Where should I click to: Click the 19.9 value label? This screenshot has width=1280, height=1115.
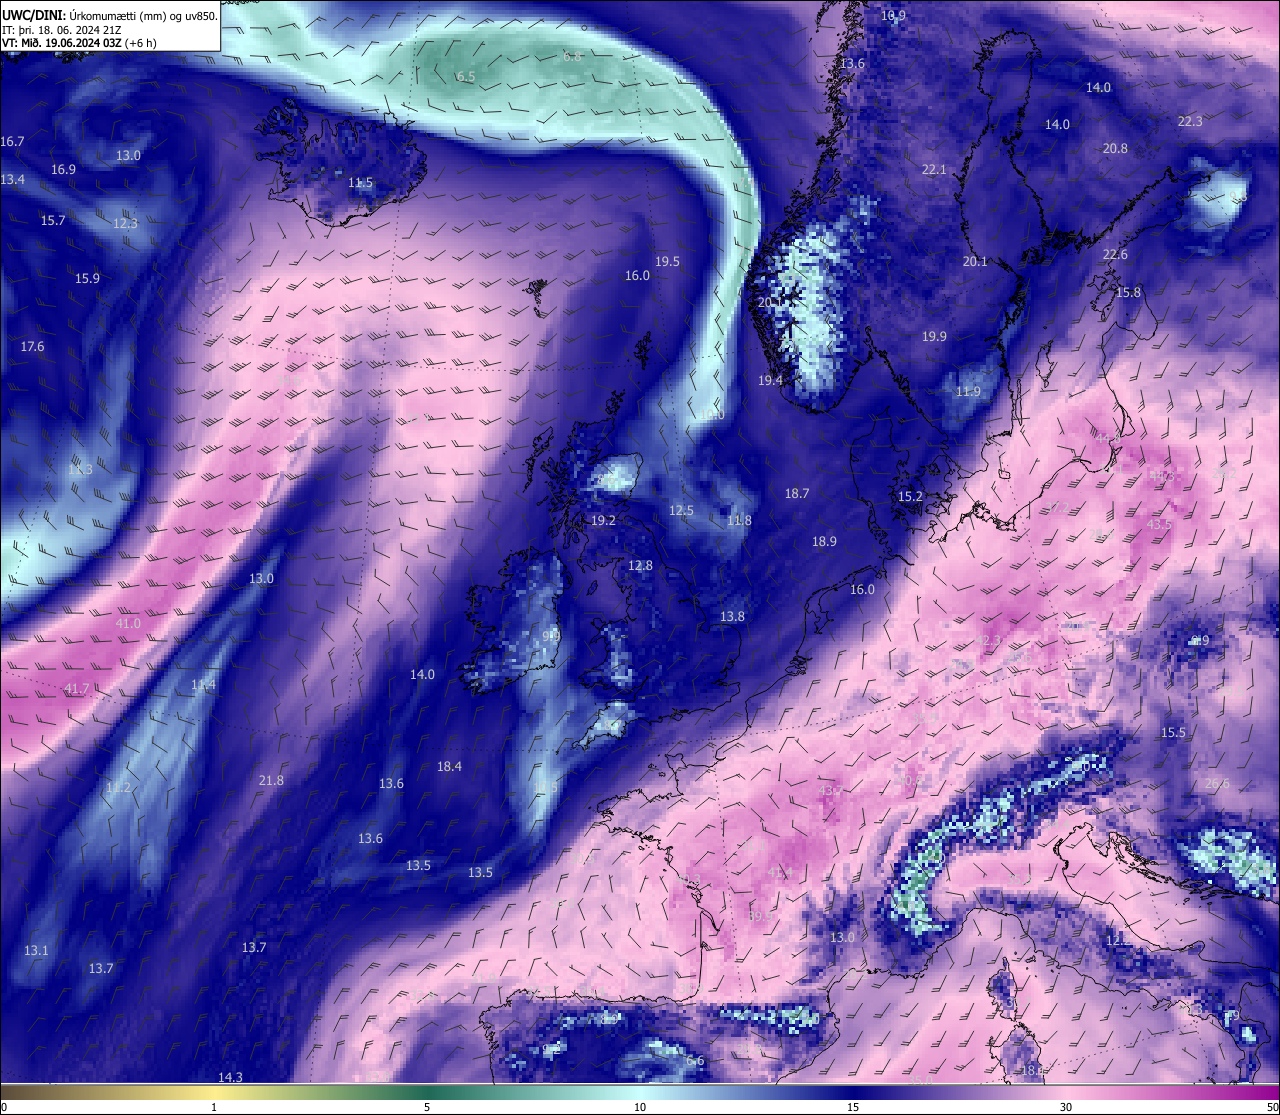click(x=934, y=336)
